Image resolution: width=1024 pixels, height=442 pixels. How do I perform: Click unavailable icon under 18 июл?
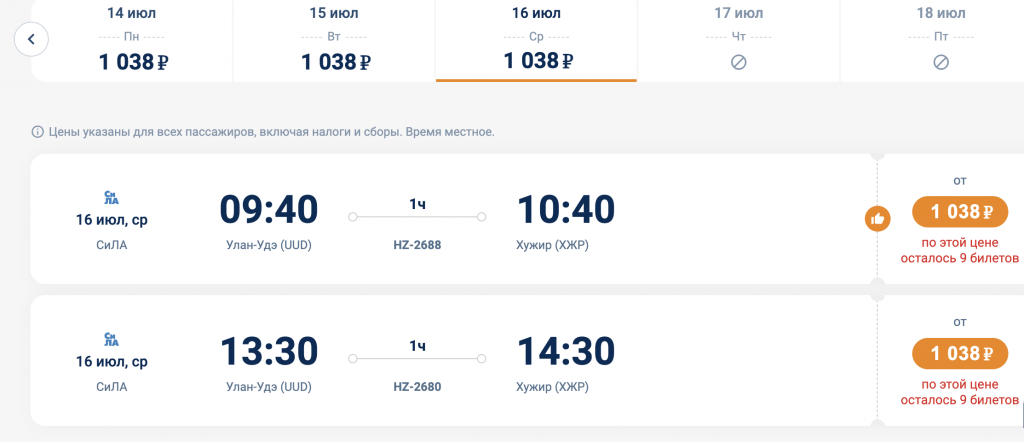(x=940, y=63)
